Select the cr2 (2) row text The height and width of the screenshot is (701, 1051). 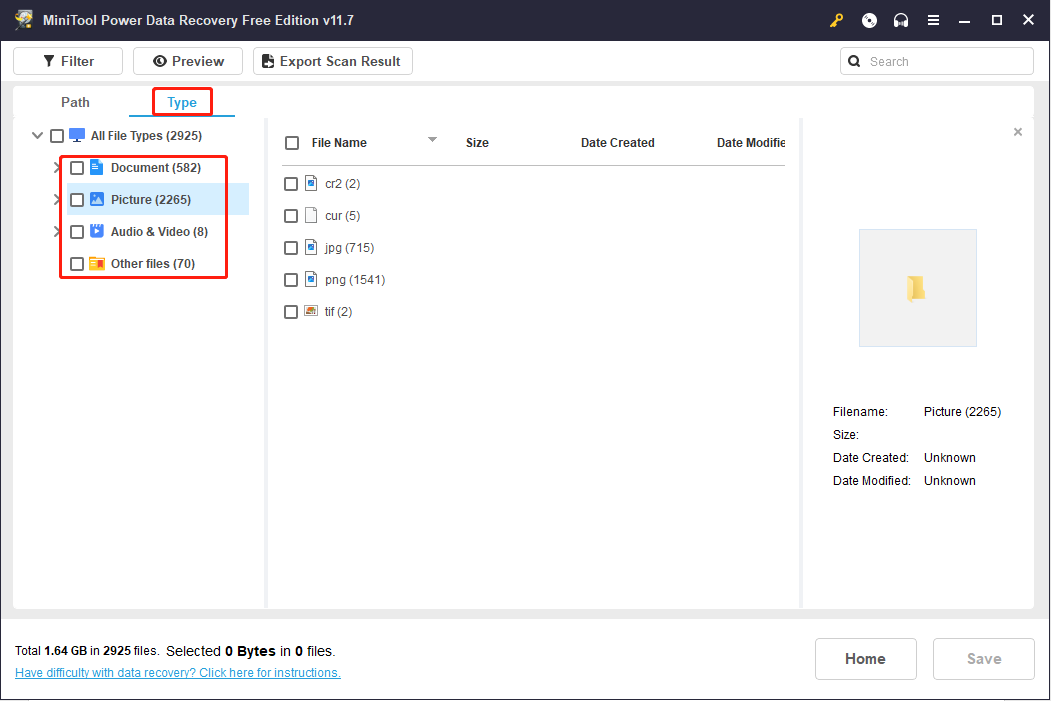pyautogui.click(x=343, y=184)
